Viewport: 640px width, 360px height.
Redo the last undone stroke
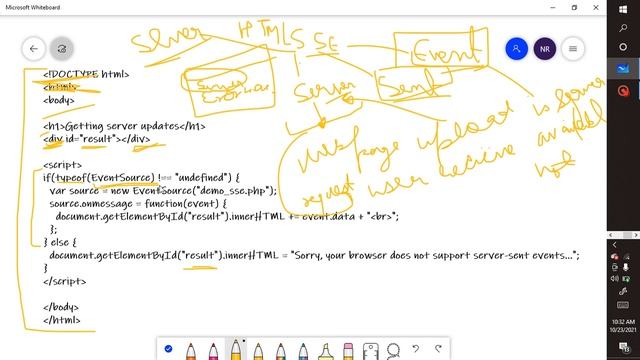438,349
